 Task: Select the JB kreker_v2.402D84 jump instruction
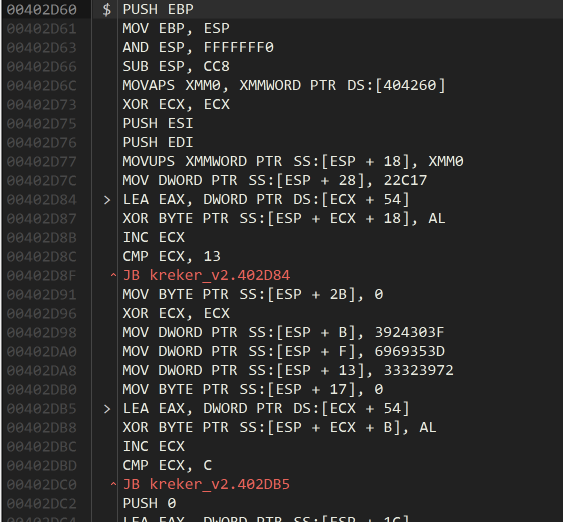206,276
